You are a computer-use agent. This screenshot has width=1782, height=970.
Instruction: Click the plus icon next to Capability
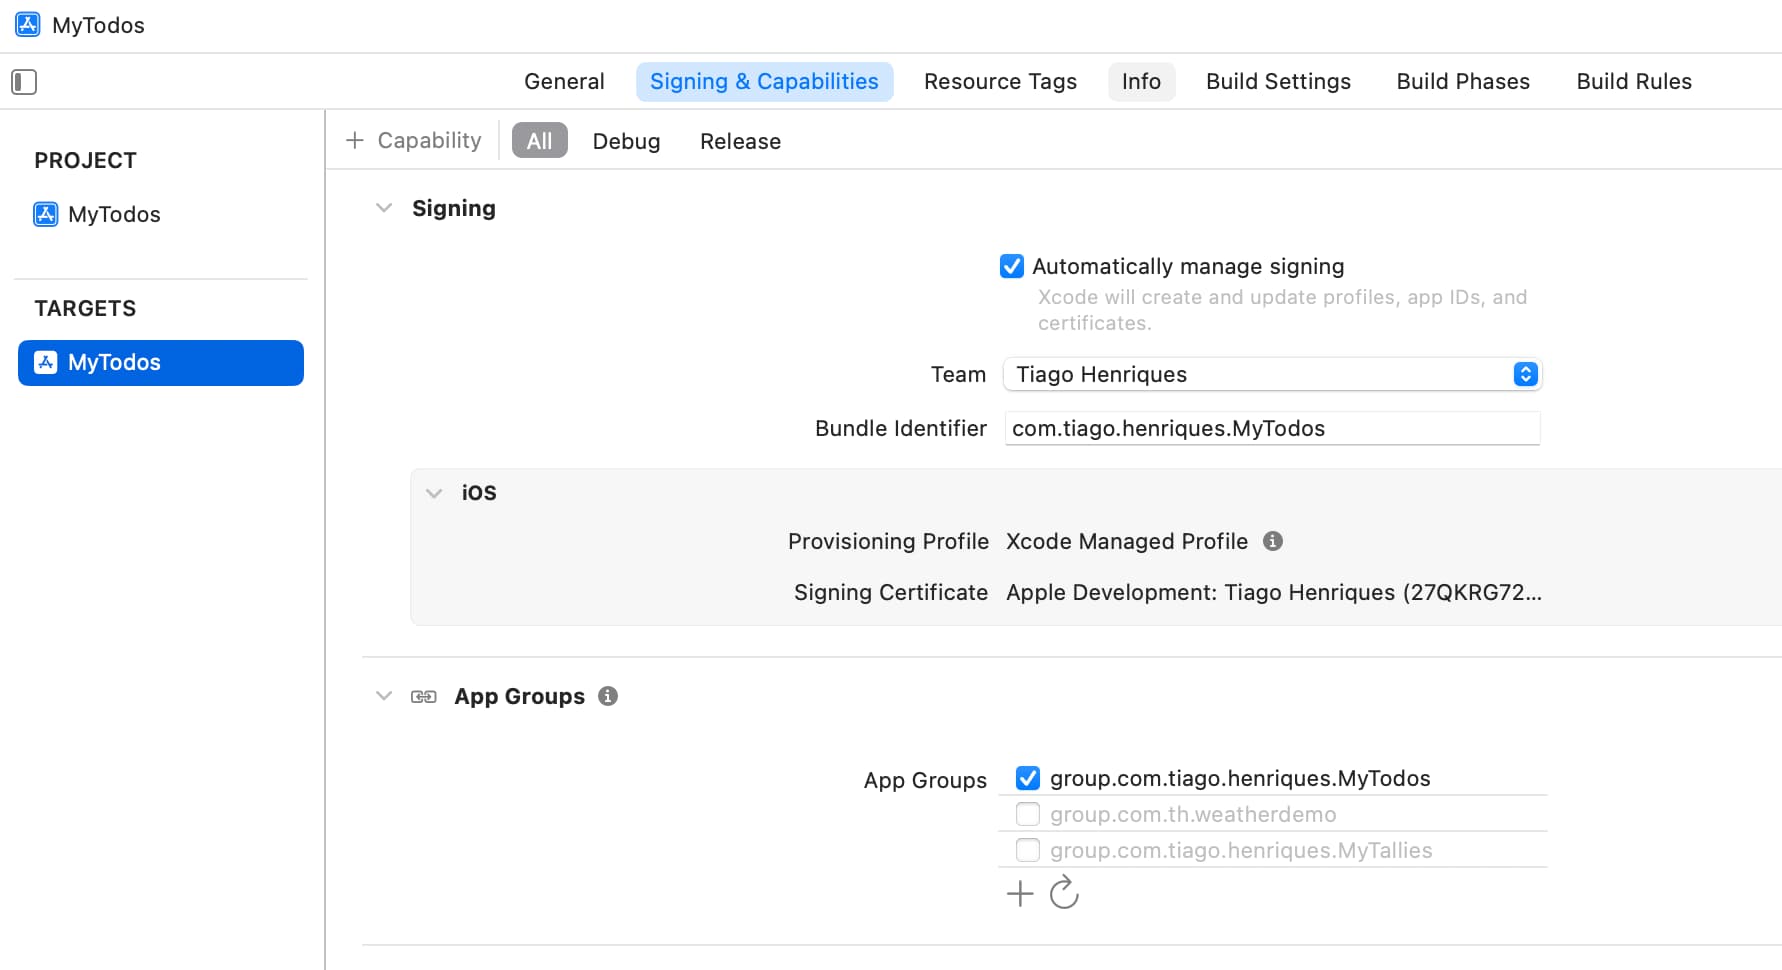(355, 140)
